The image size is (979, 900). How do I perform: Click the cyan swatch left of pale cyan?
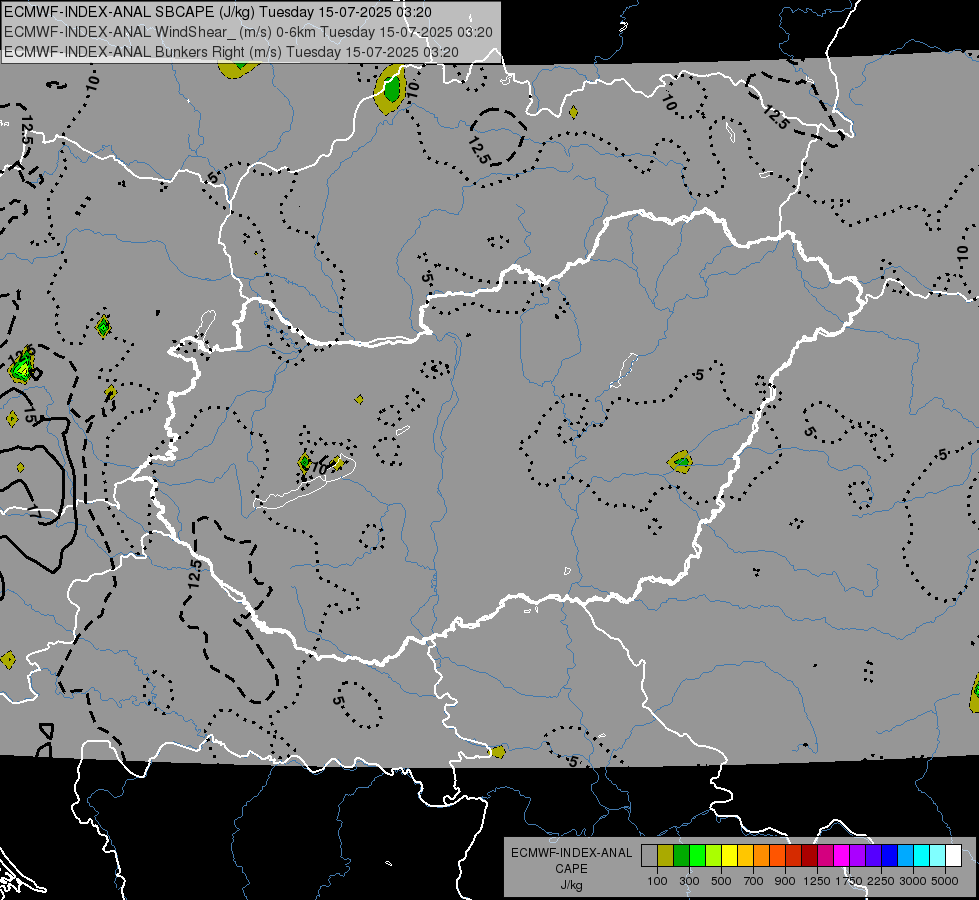click(922, 856)
